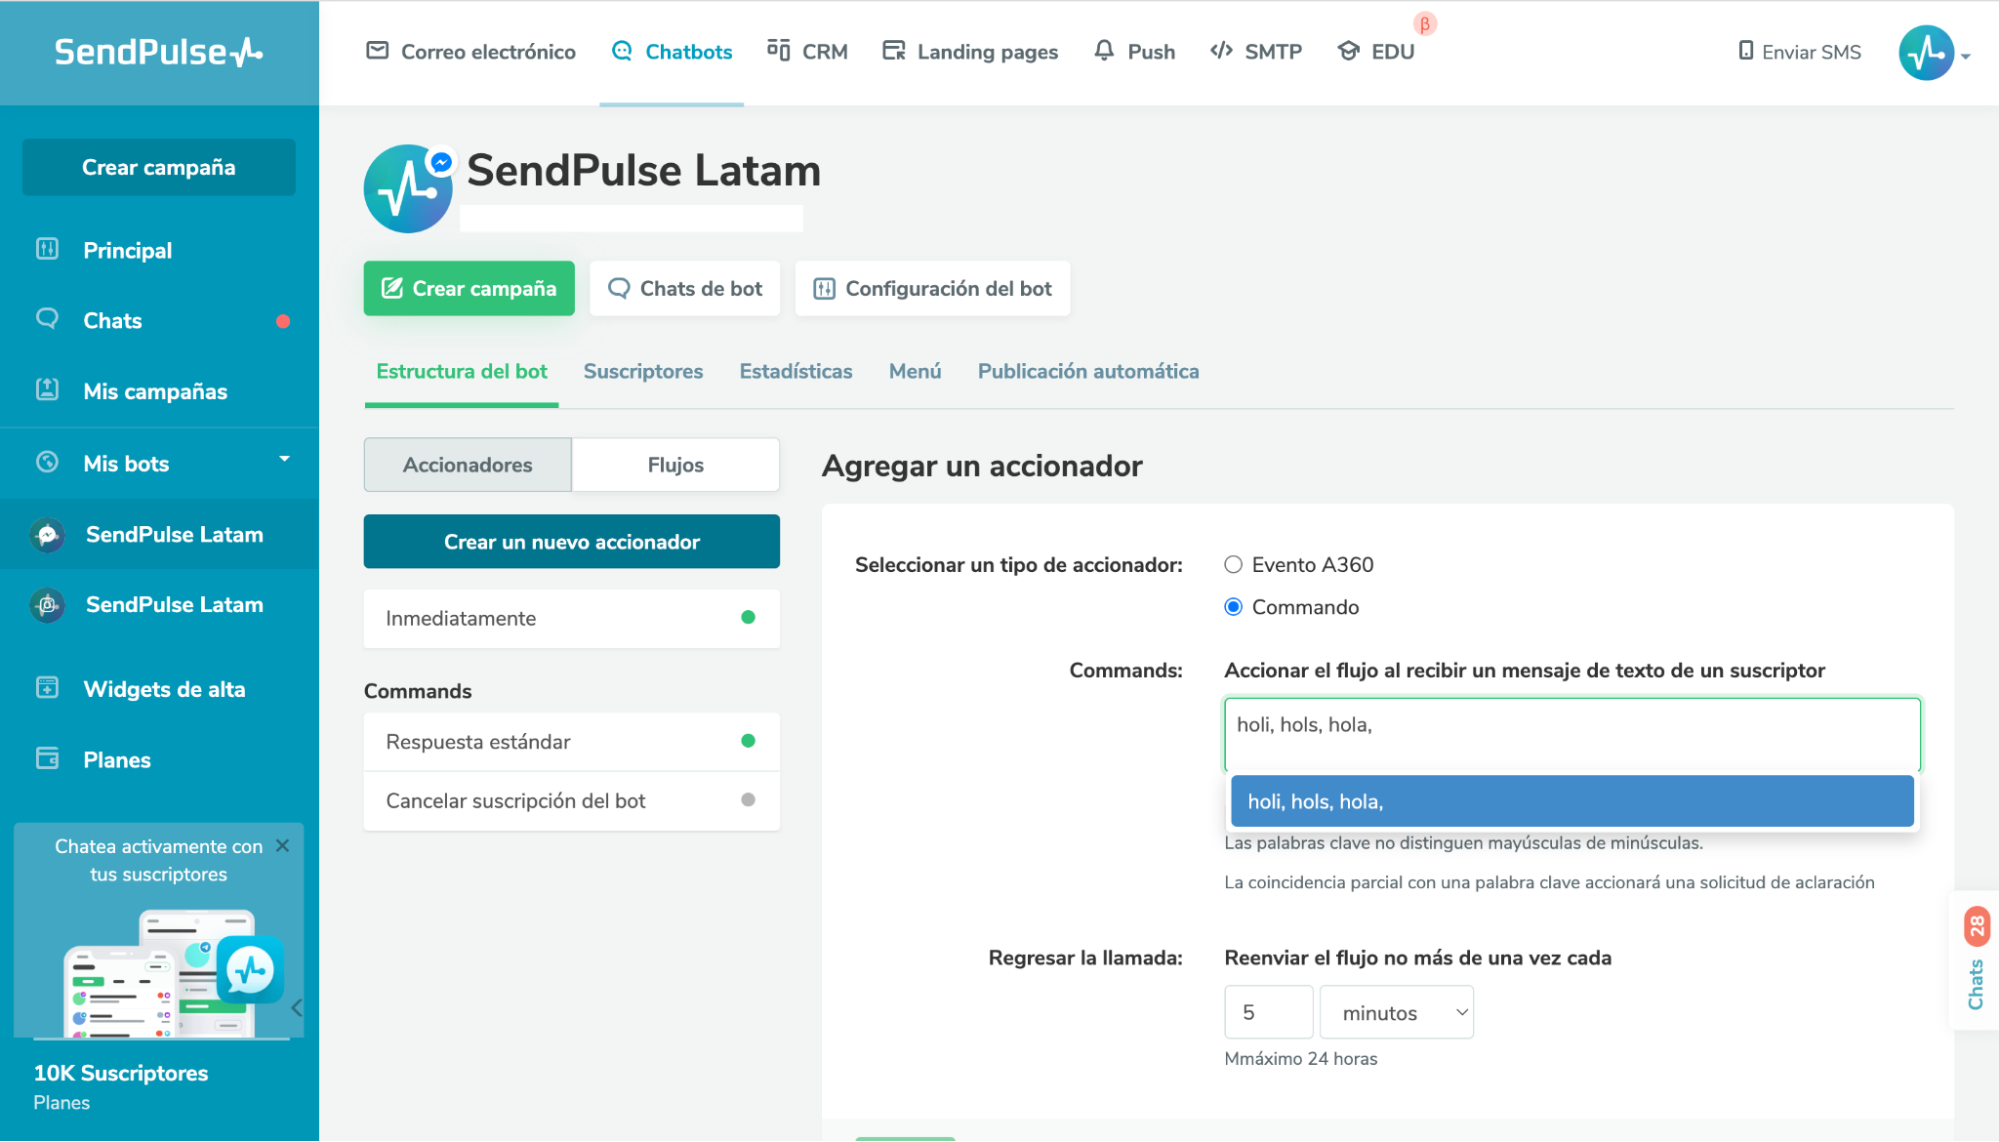Click the settings icon on Configuración del bot
Viewport: 1999px width, 1142px height.
[824, 289]
